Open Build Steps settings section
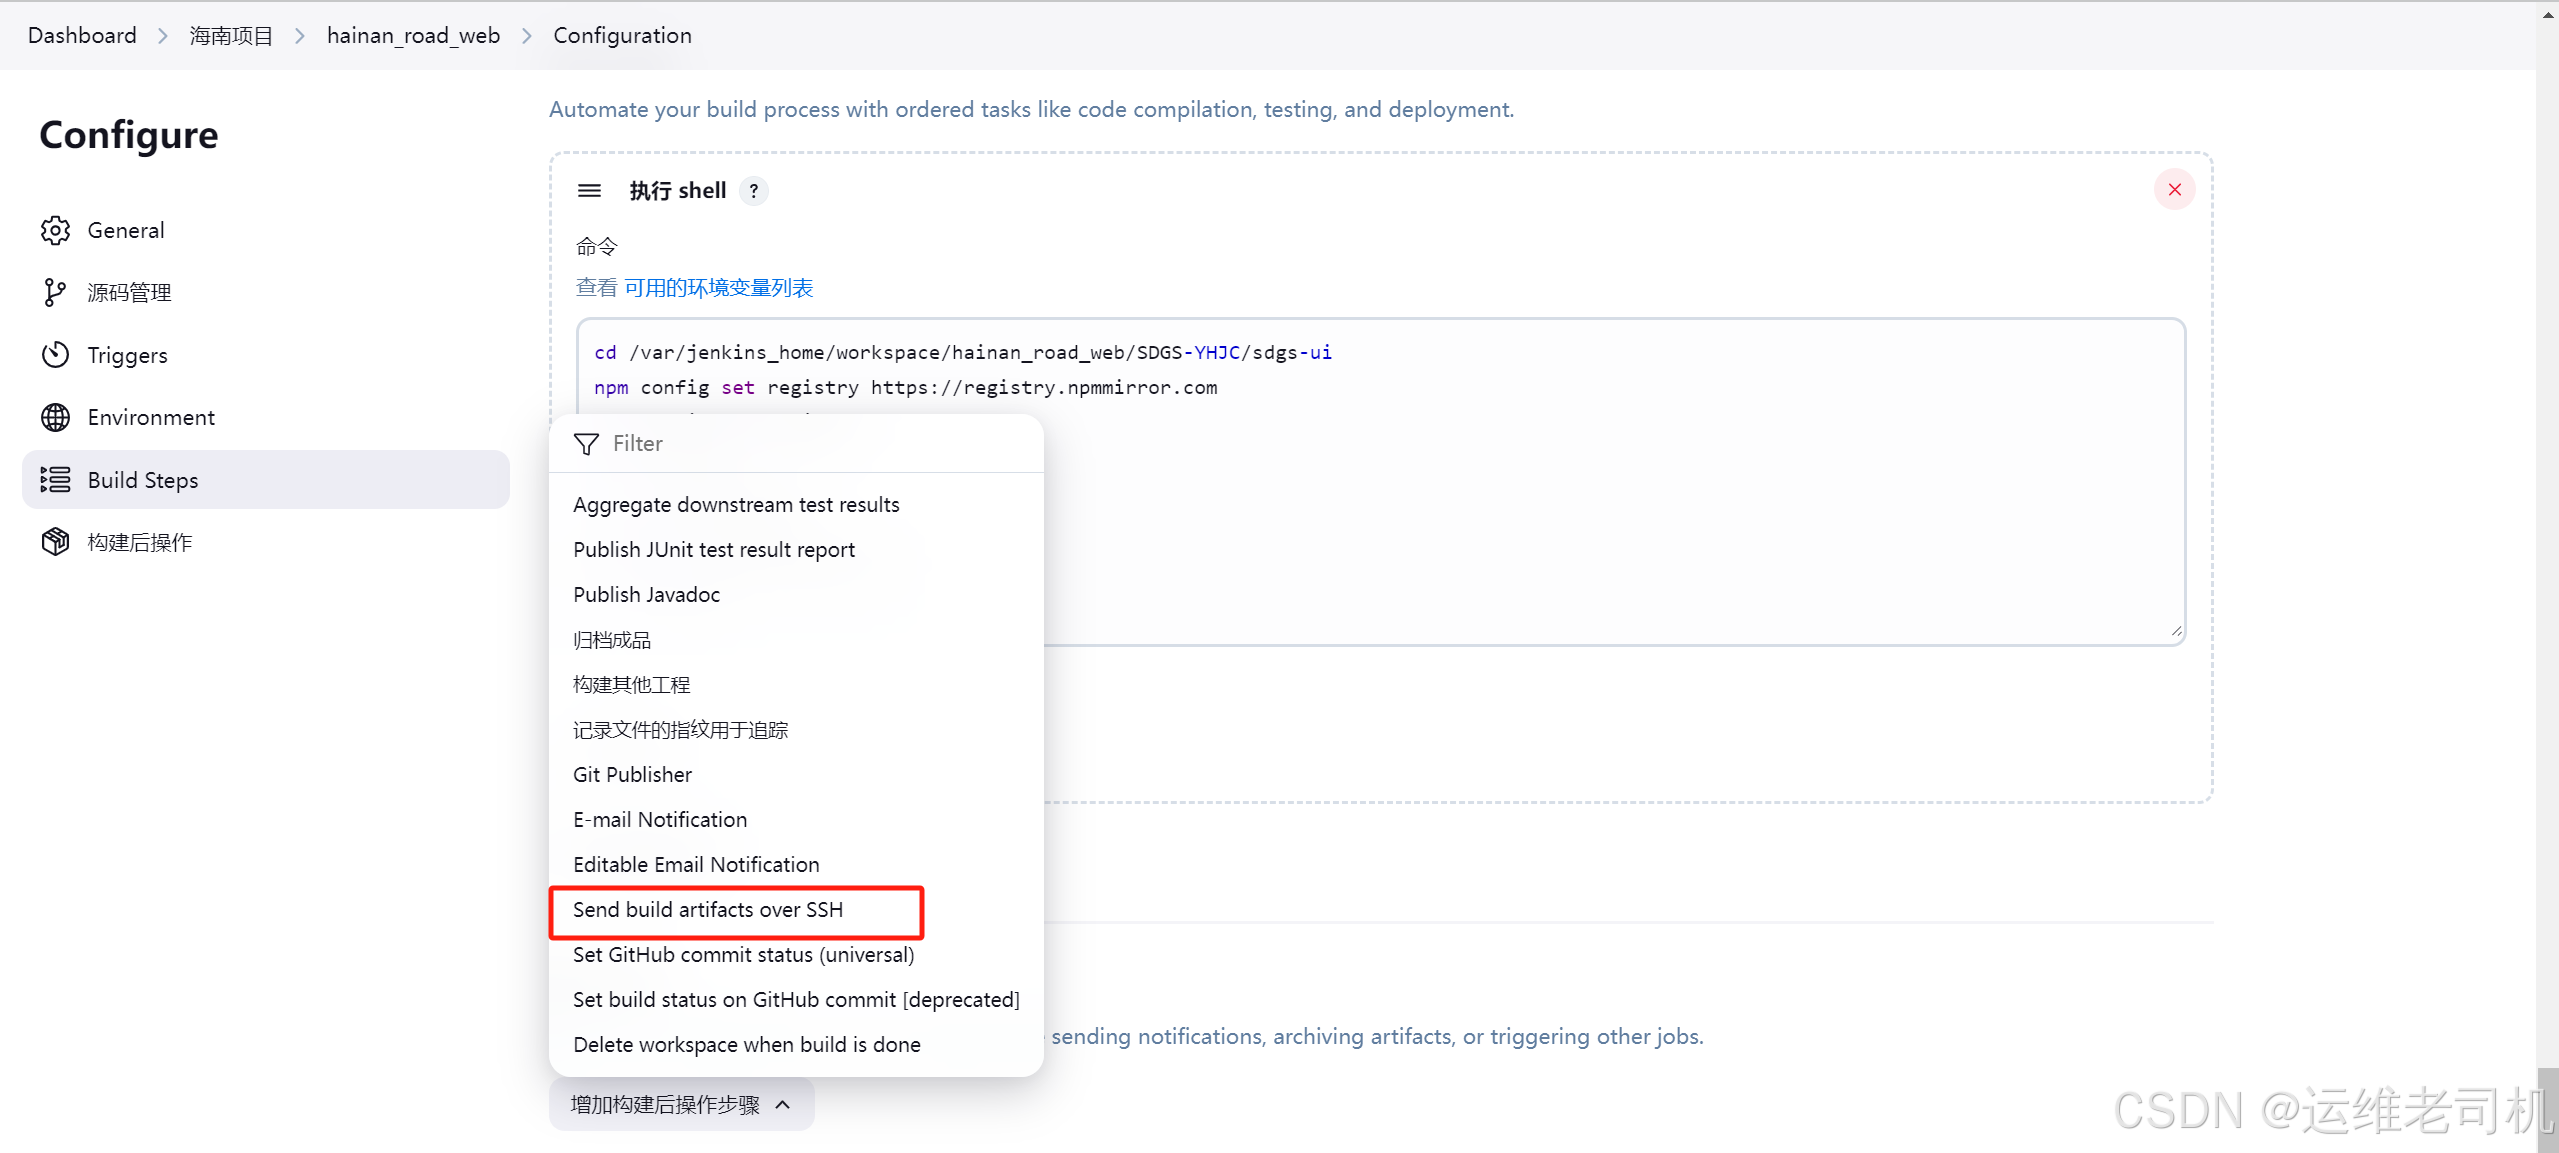Screen dimensions: 2559x1153 tap(265, 480)
